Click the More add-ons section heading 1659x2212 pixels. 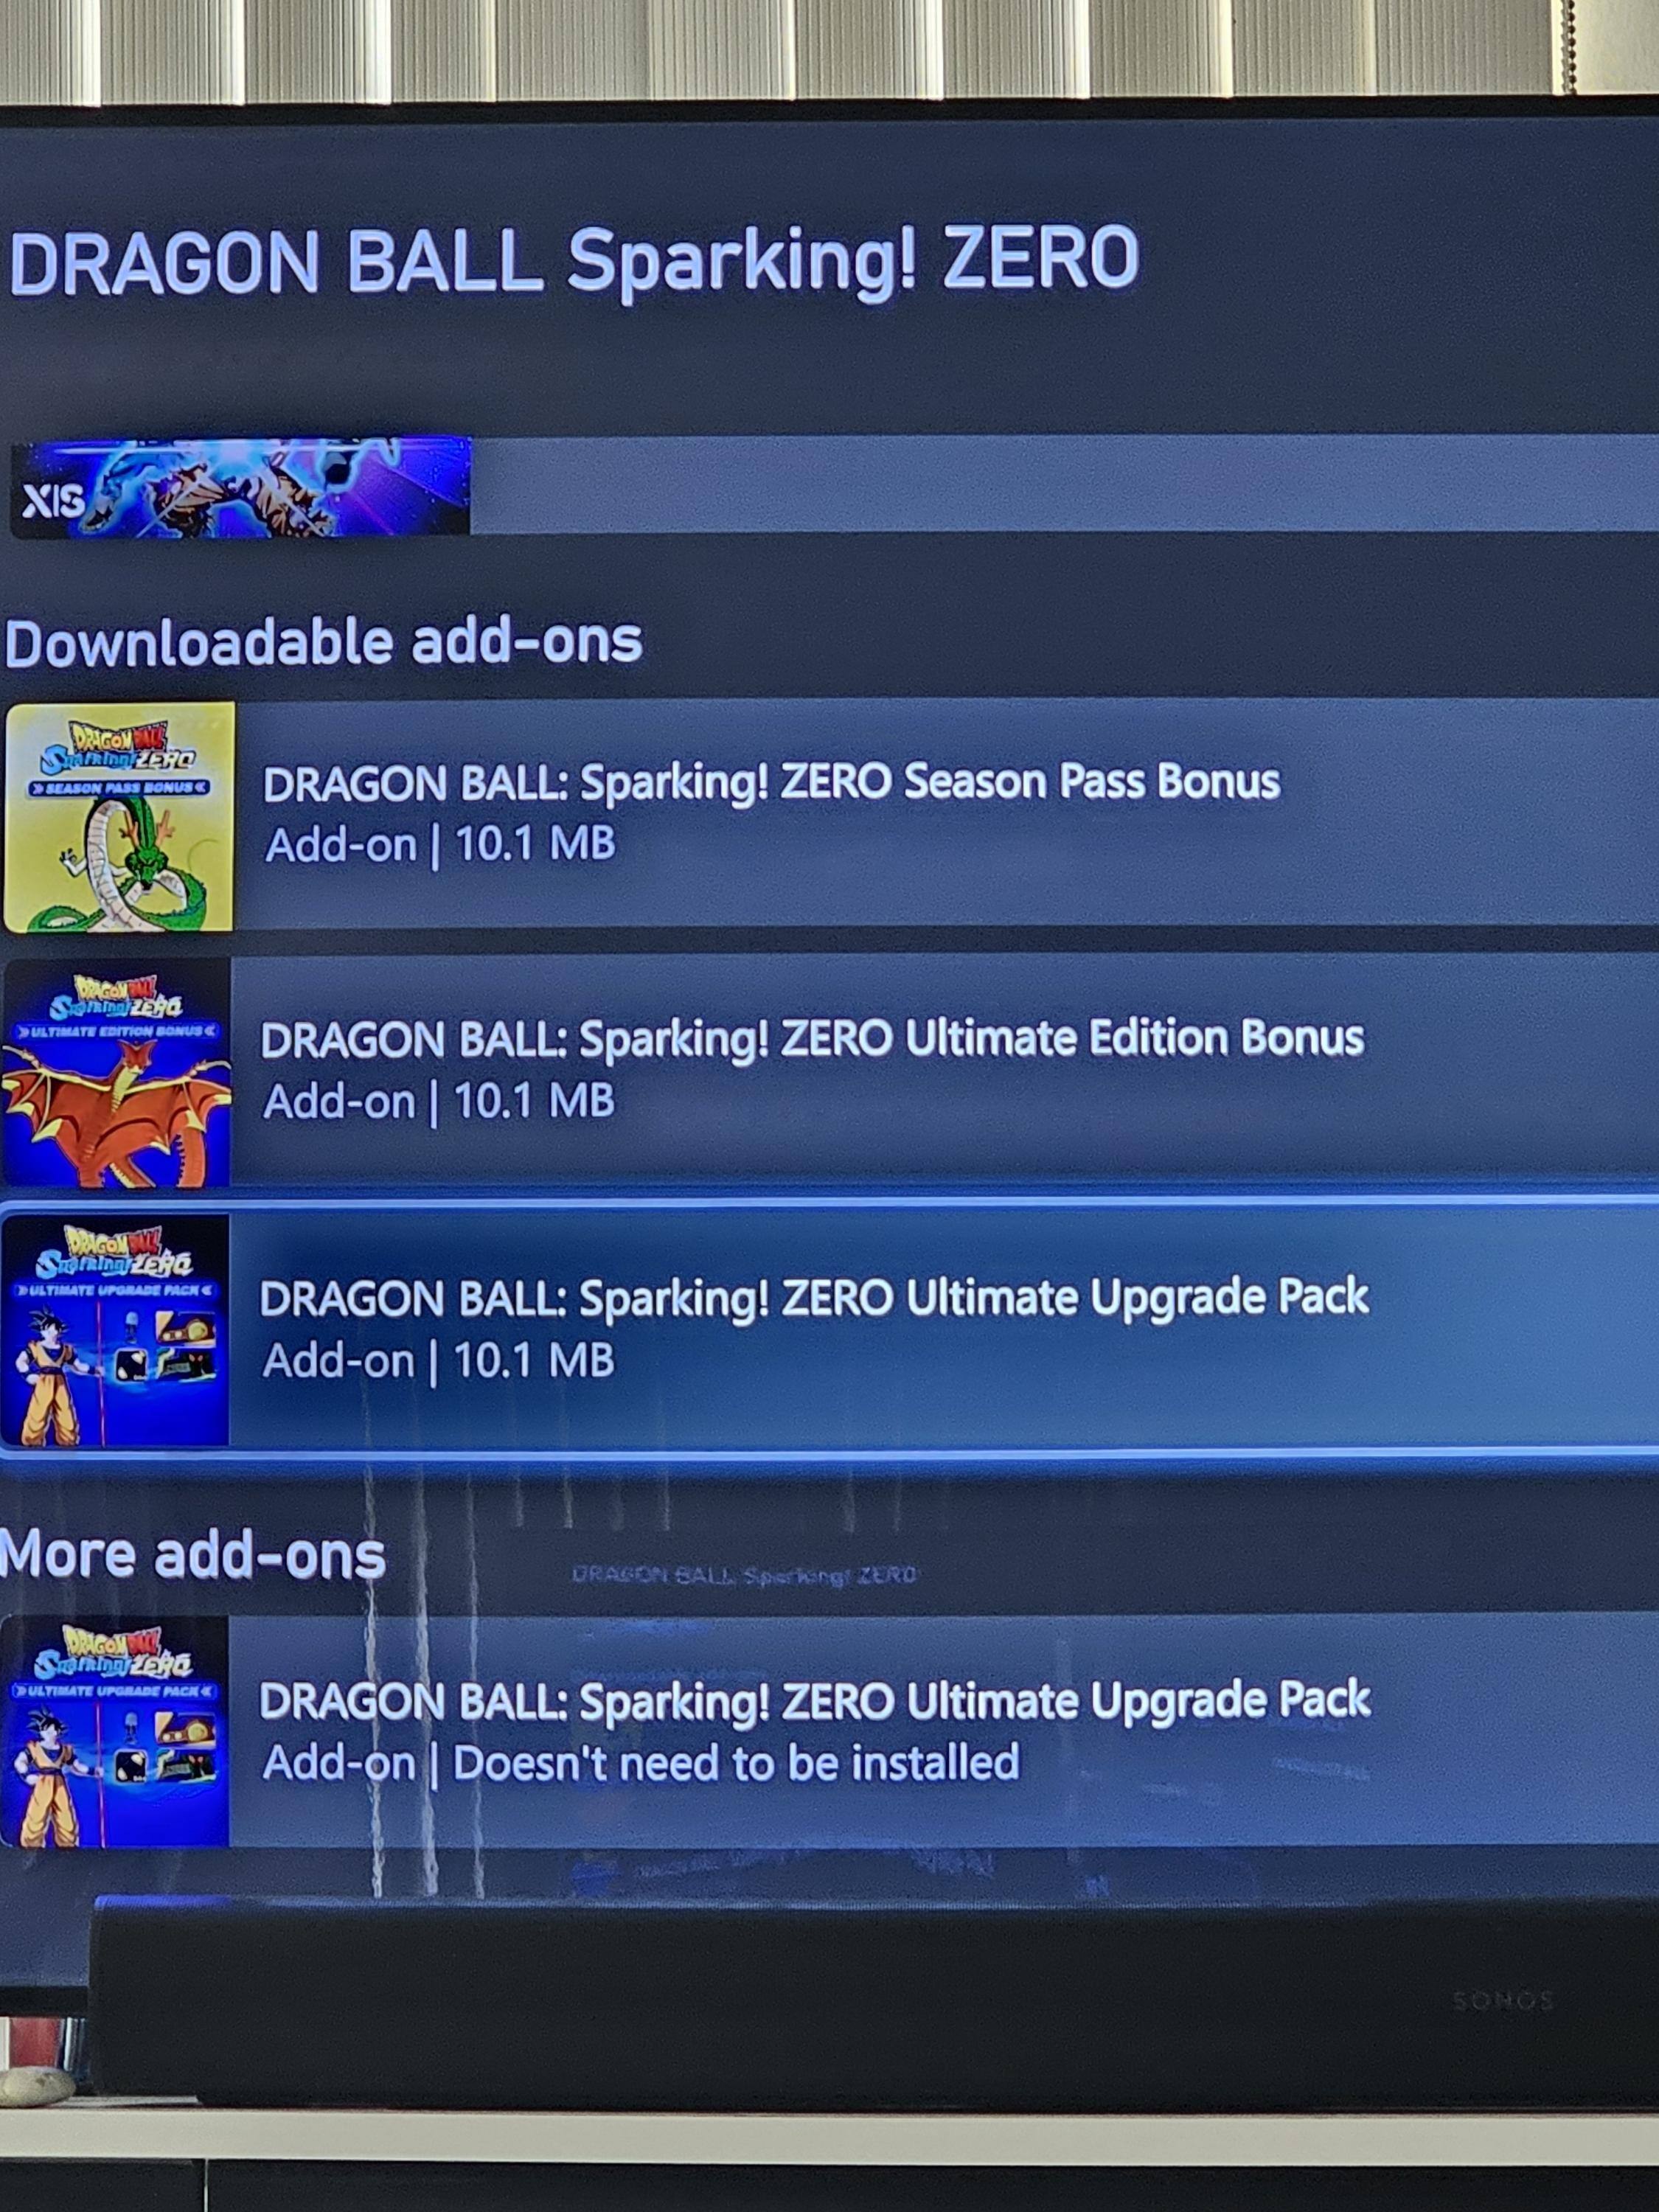coord(193,1557)
